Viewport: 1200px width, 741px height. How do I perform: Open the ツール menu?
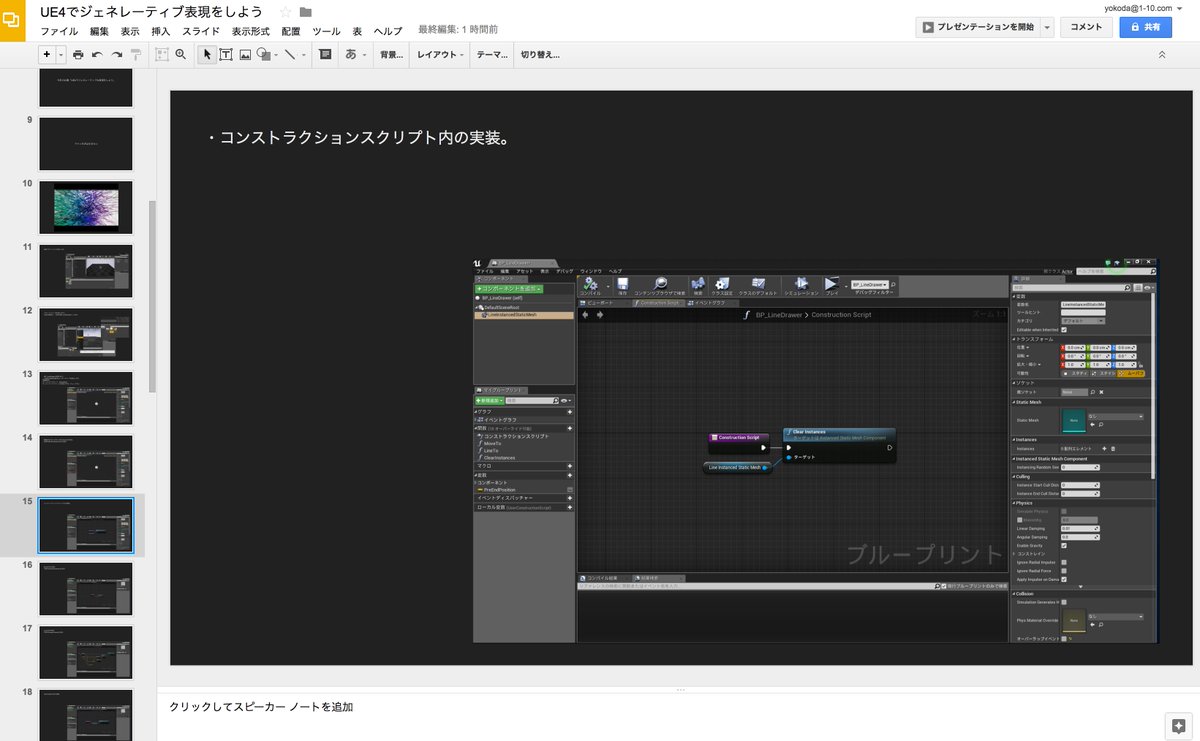(x=326, y=31)
